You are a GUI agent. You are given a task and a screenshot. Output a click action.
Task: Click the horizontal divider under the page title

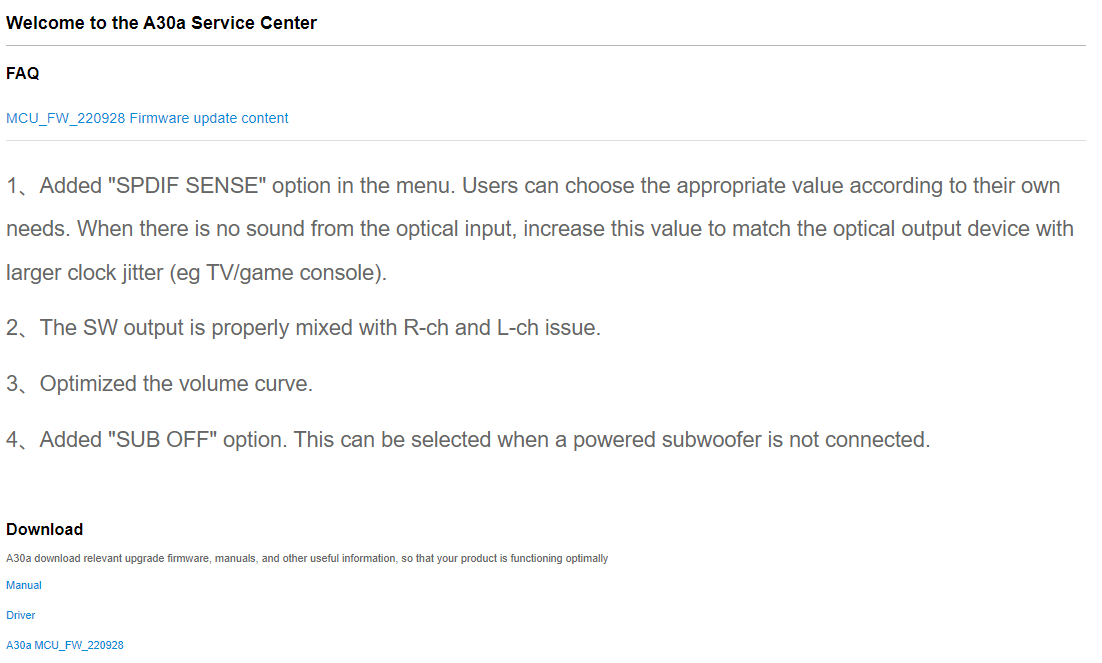(545, 46)
